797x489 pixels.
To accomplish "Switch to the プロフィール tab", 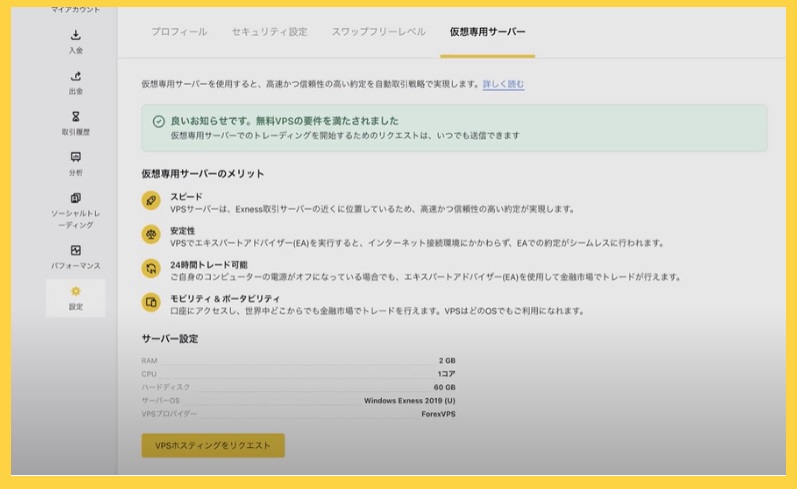I will pyautogui.click(x=179, y=32).
